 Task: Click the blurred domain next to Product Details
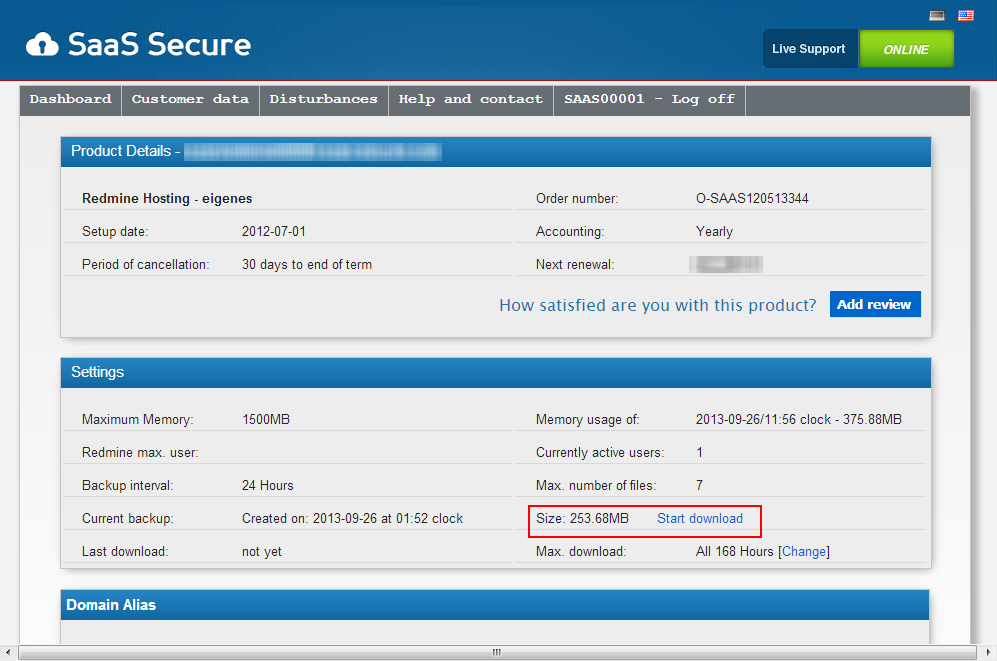pos(311,151)
